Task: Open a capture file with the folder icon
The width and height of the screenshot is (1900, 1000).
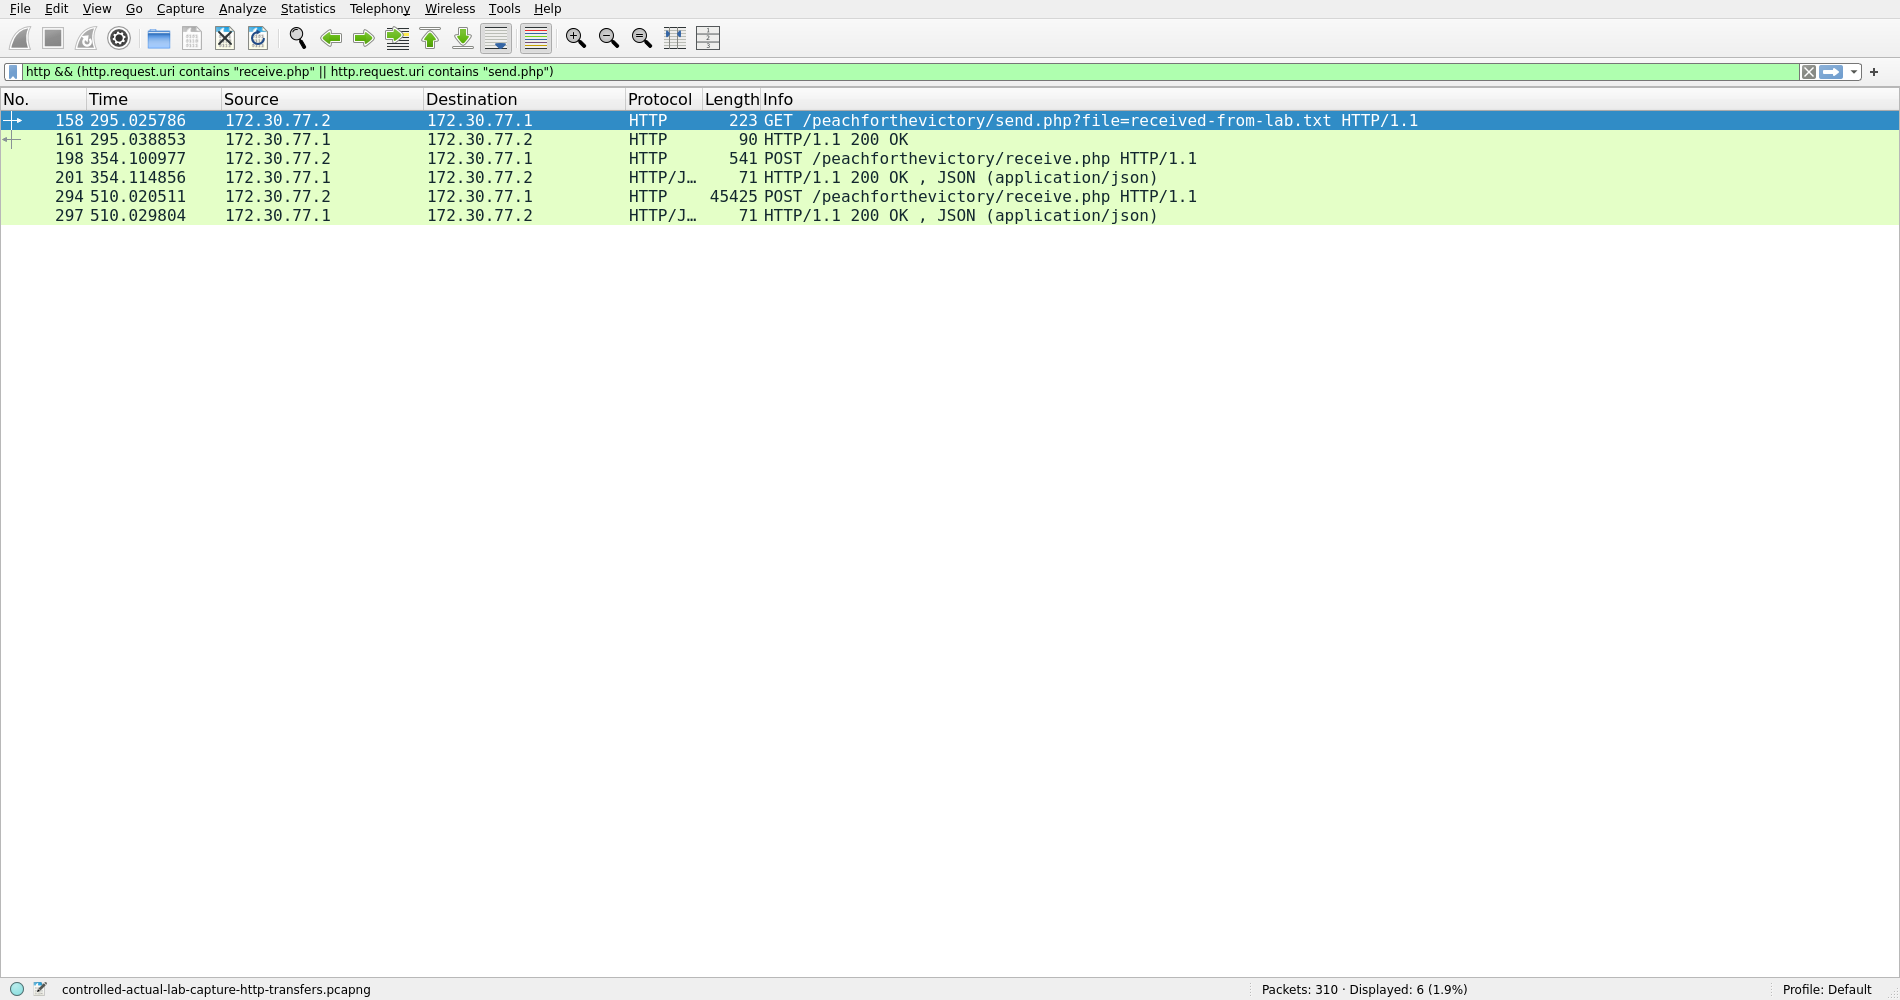Action: click(159, 39)
